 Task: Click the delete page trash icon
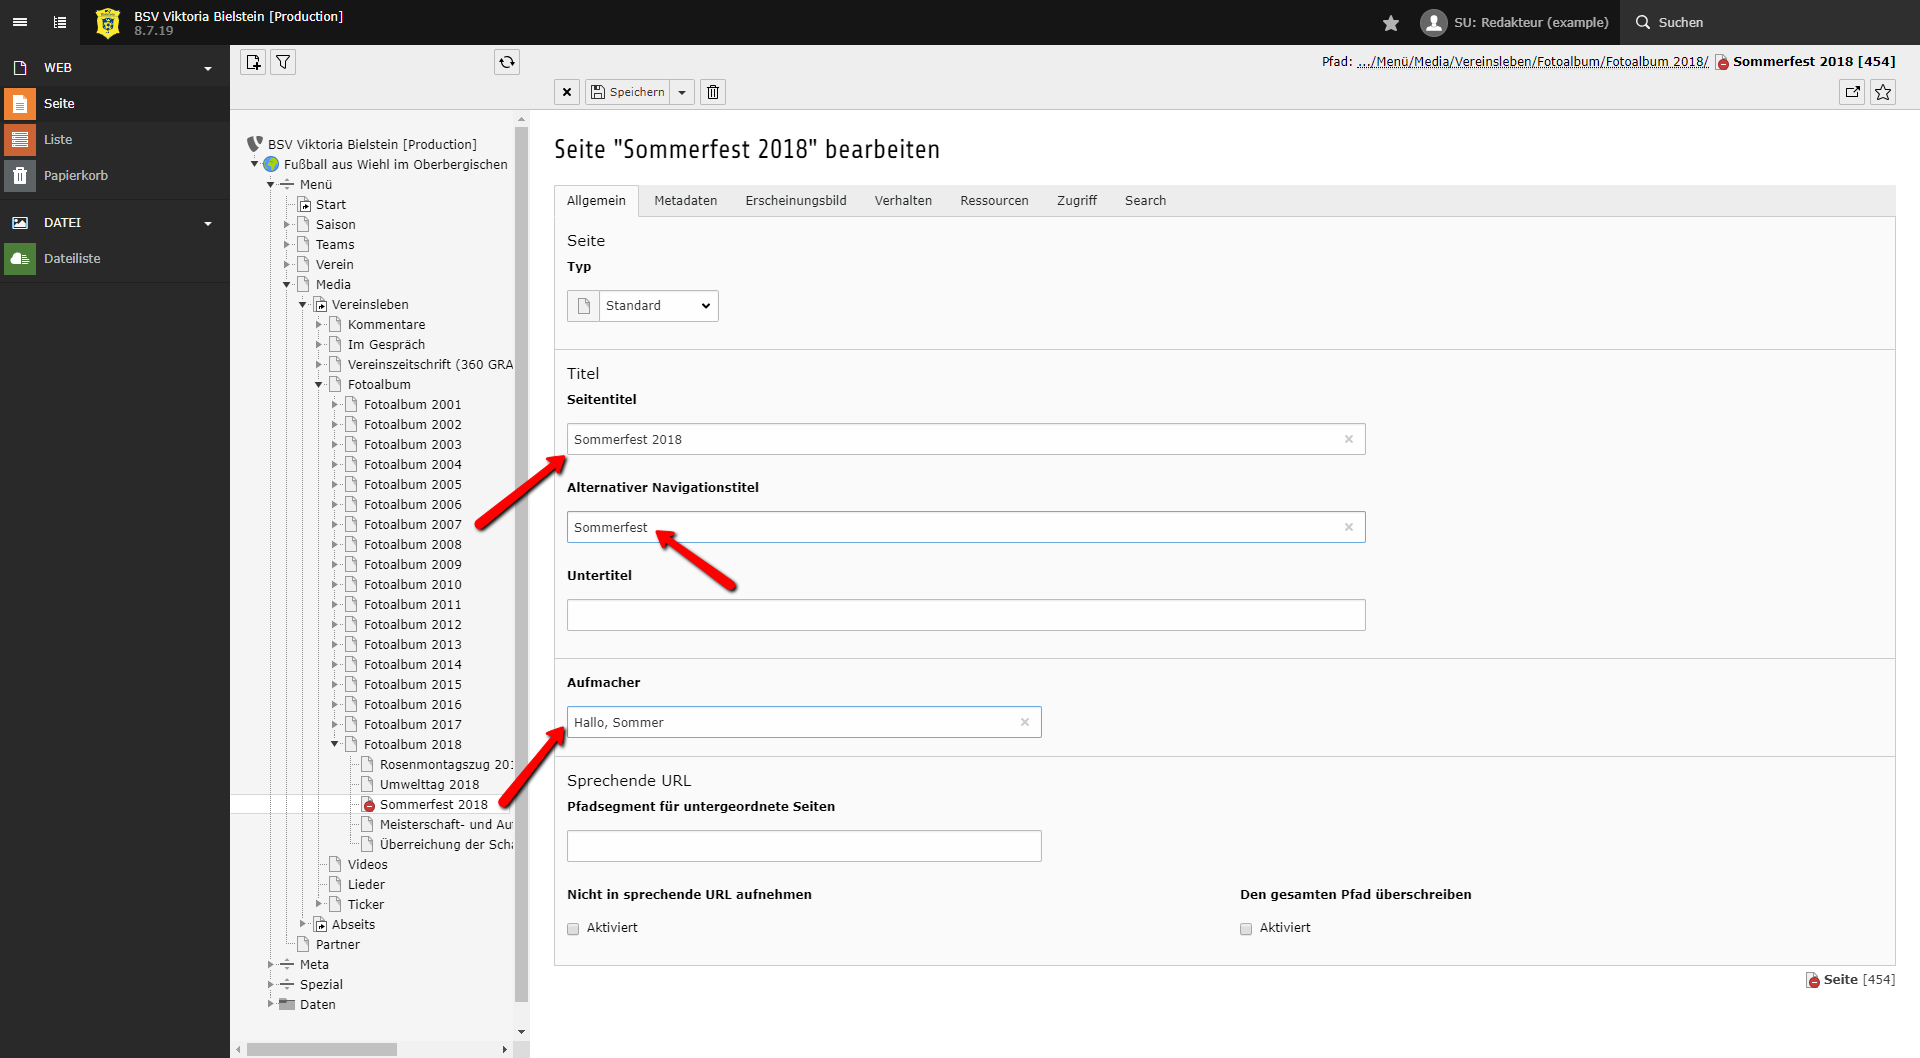tap(713, 92)
